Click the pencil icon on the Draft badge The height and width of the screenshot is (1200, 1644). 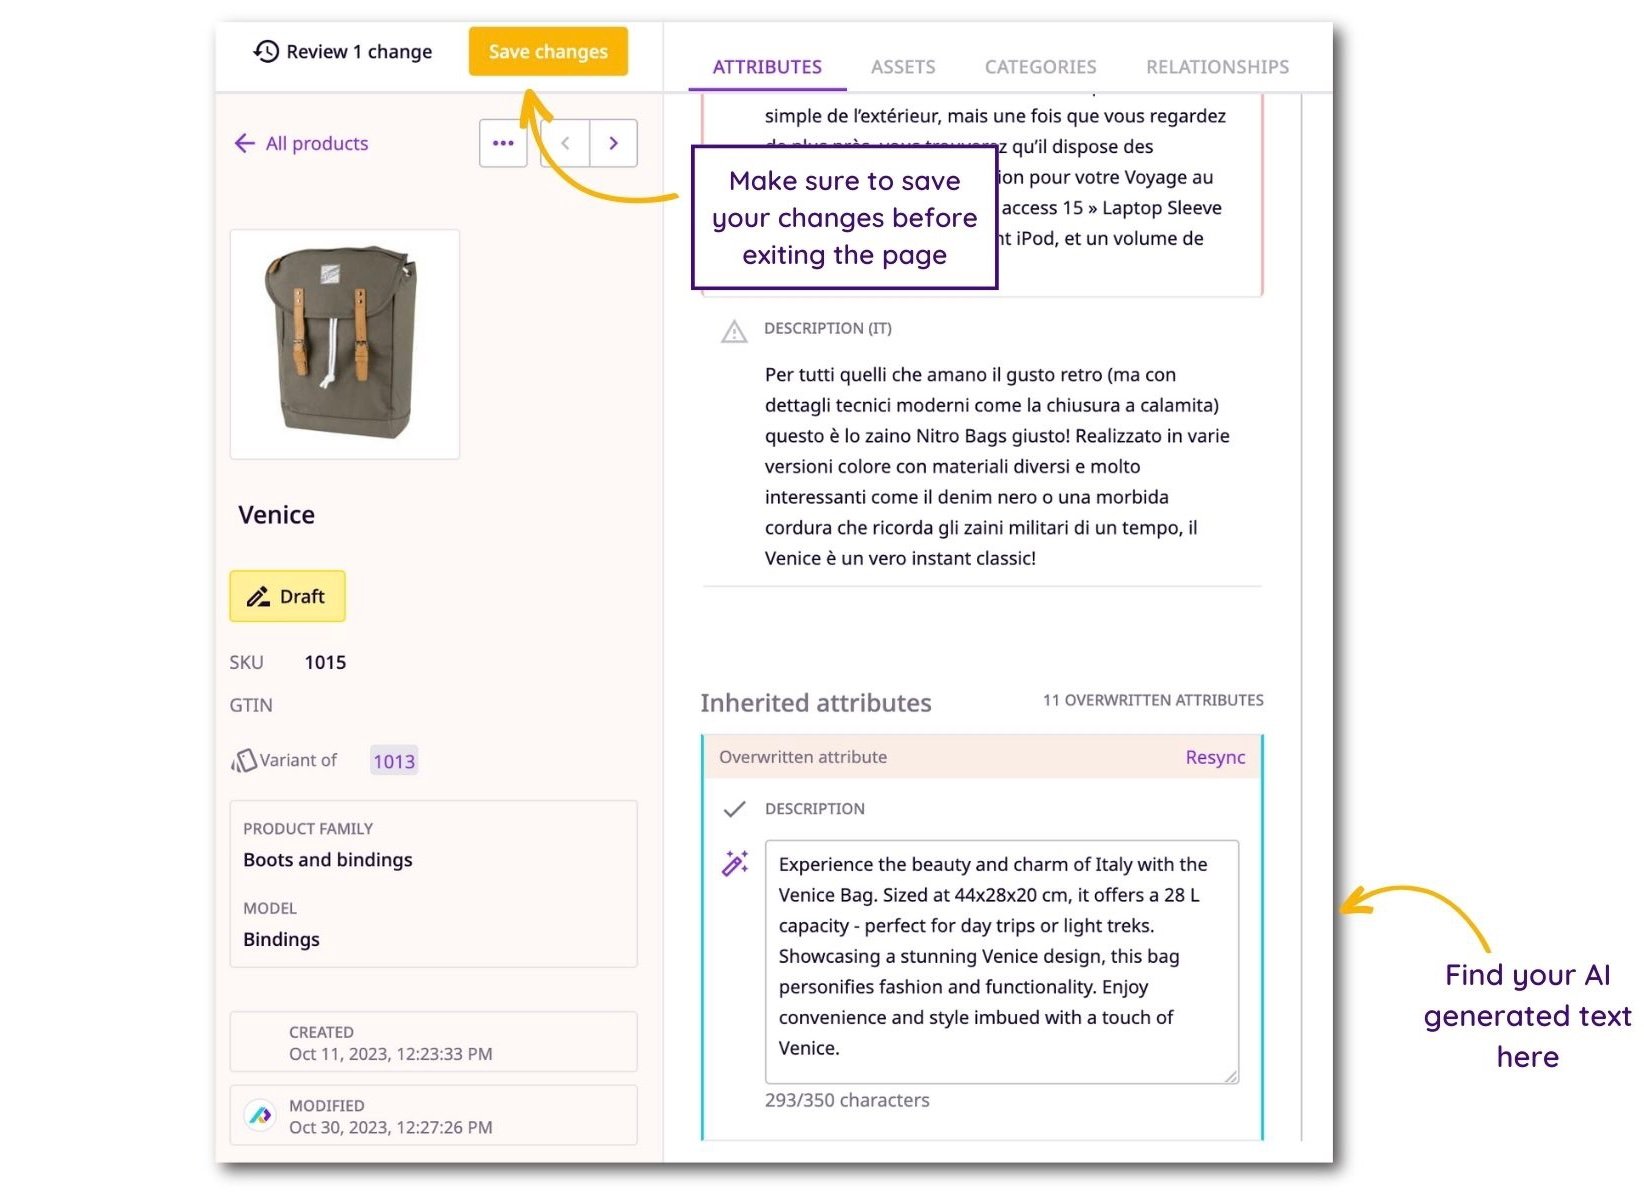click(258, 596)
